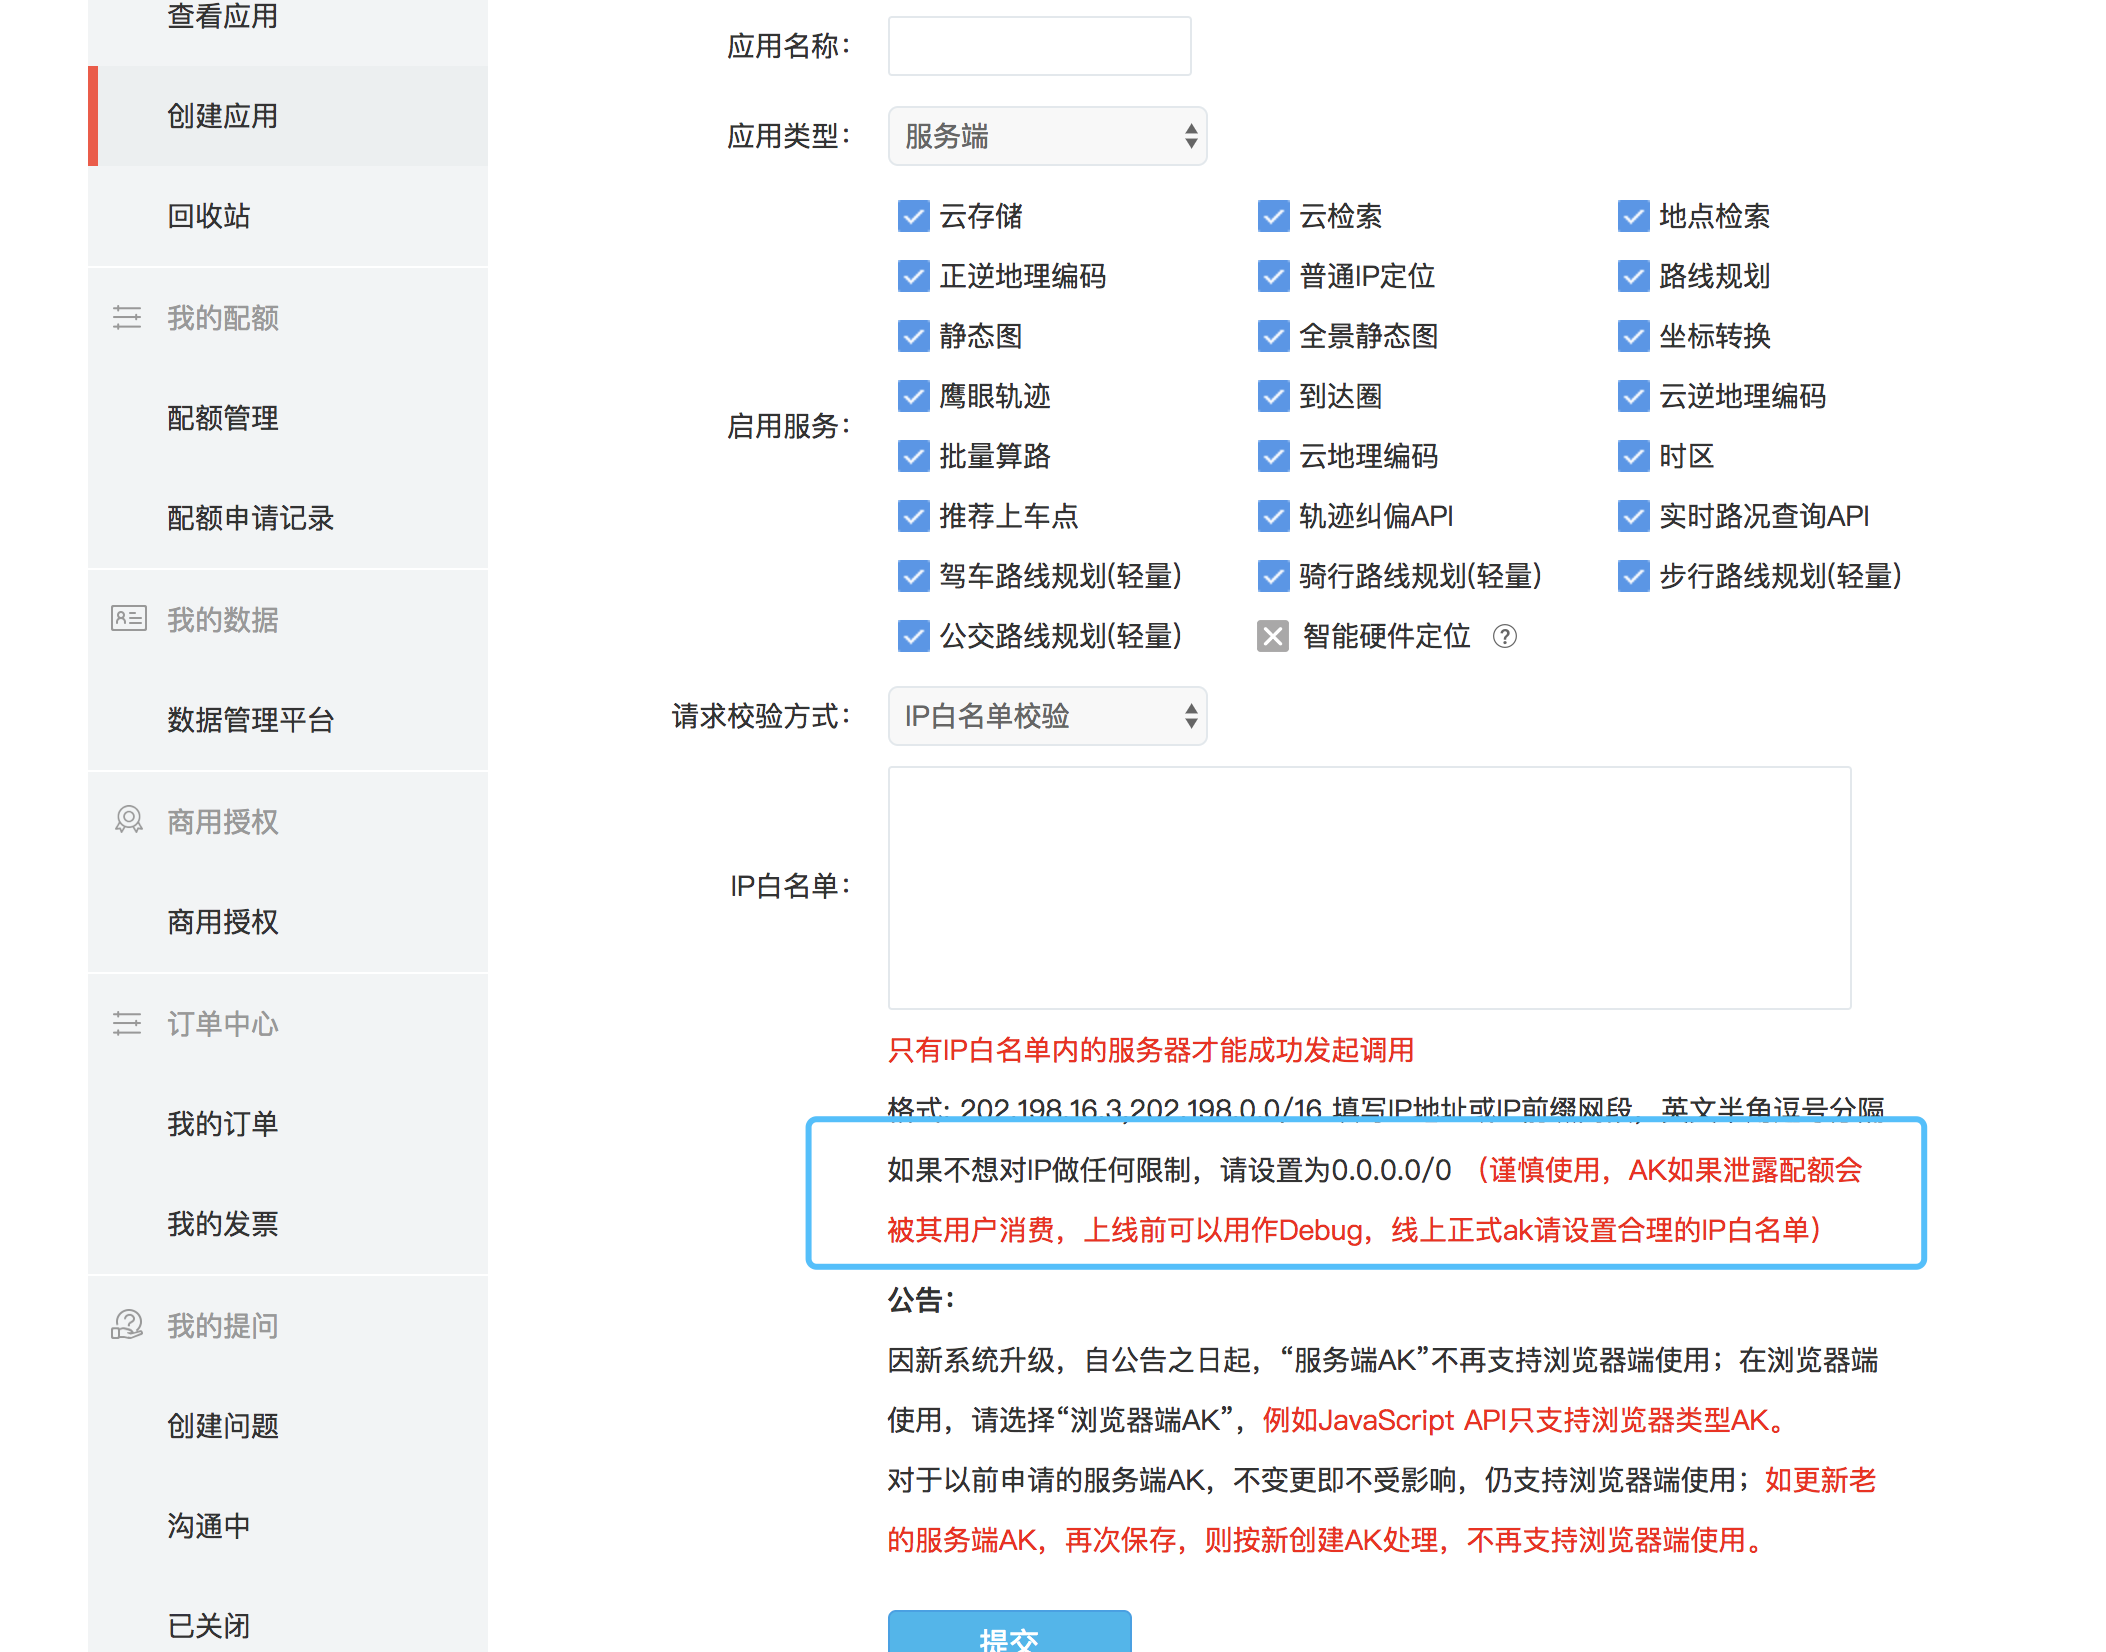The width and height of the screenshot is (2106, 1652).
Task: Click disabled X box for 智能硬件定位
Action: [x=1273, y=636]
